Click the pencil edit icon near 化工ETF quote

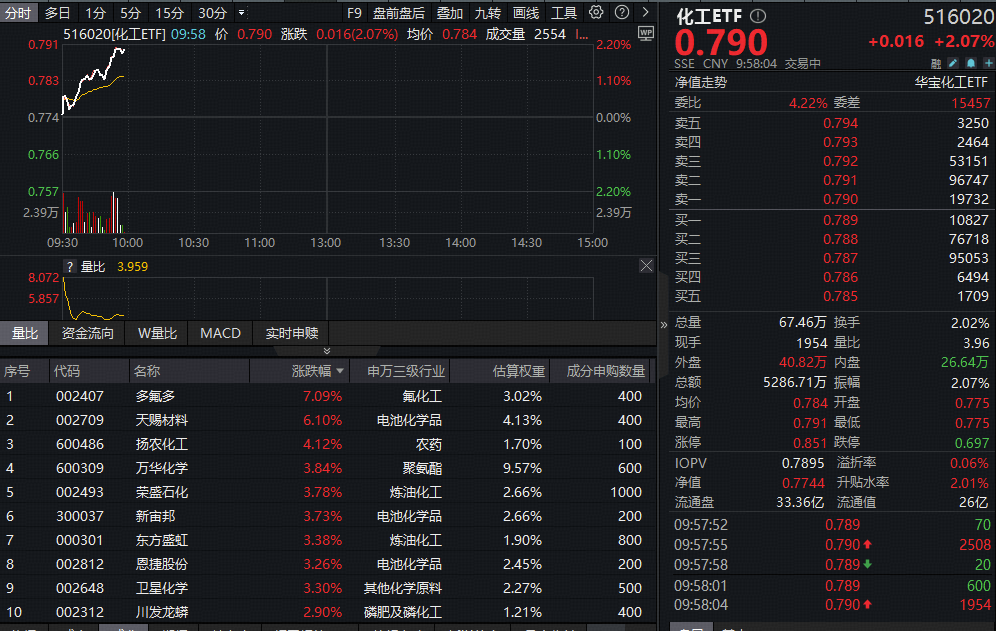pos(952,63)
